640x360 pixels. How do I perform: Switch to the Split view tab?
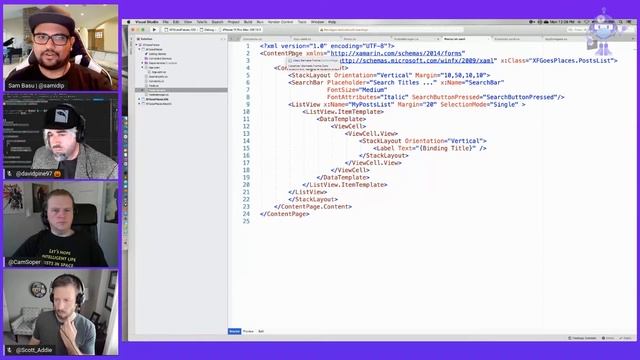tap(261, 331)
